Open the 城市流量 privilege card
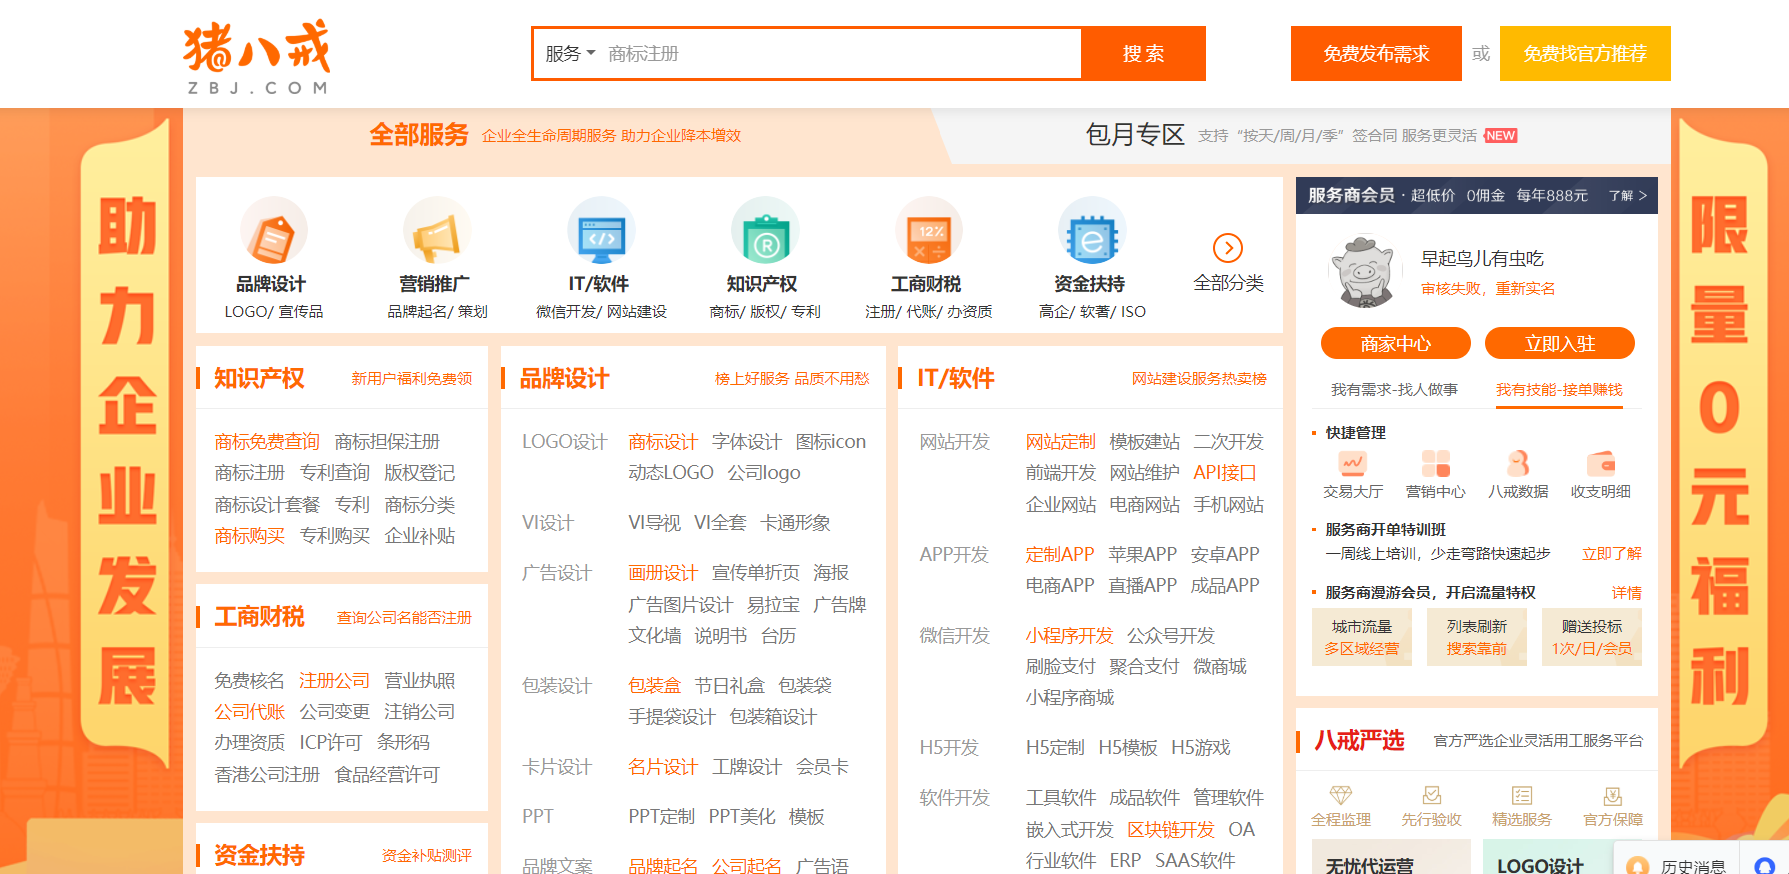1789x874 pixels. click(x=1361, y=637)
